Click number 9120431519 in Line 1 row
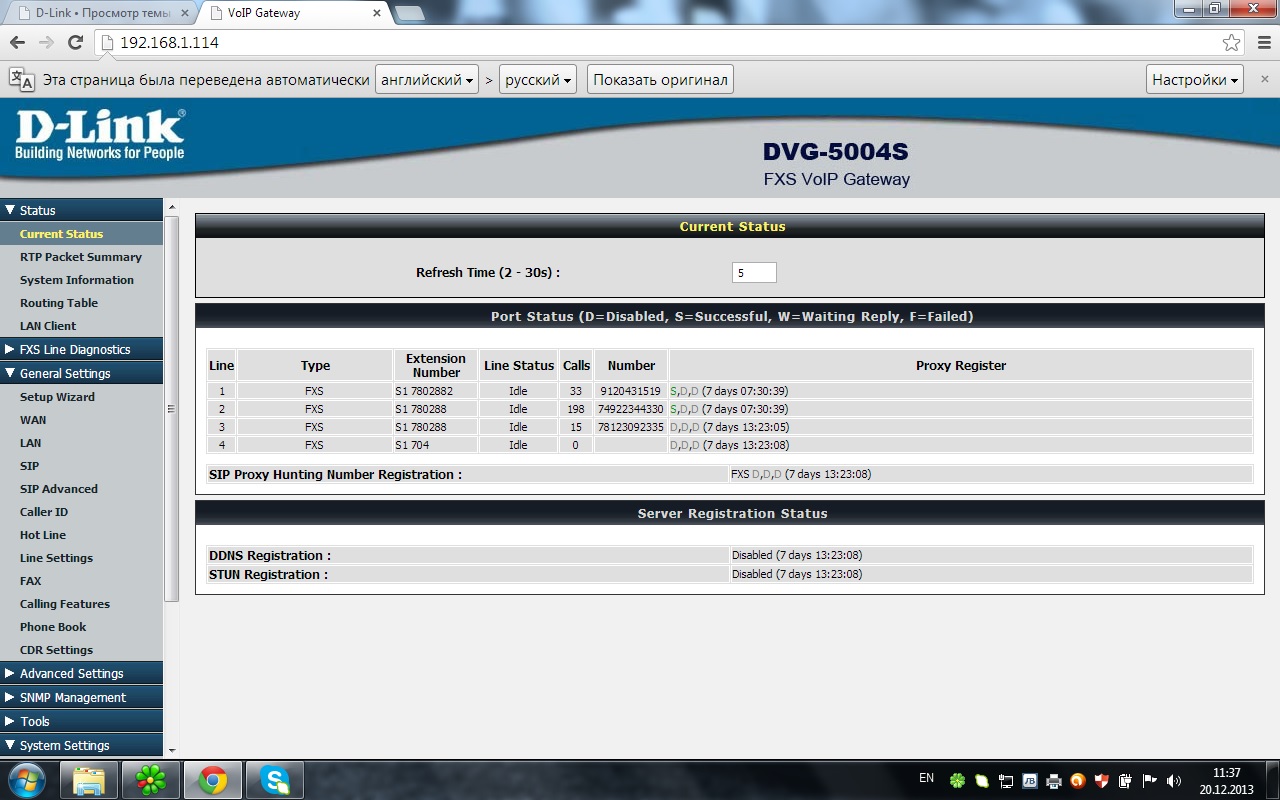This screenshot has width=1280, height=800. (631, 391)
